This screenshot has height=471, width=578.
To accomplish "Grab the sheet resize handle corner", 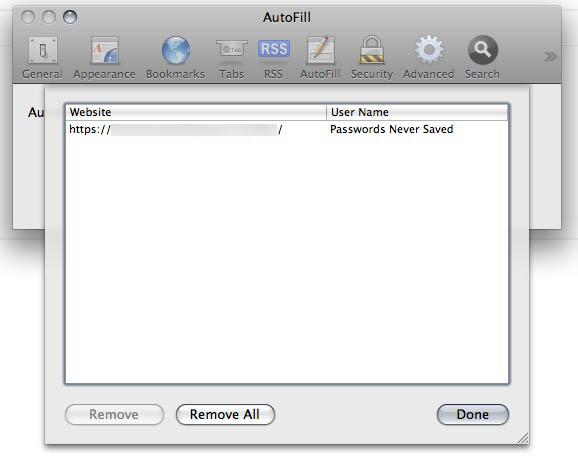I will pos(523,438).
